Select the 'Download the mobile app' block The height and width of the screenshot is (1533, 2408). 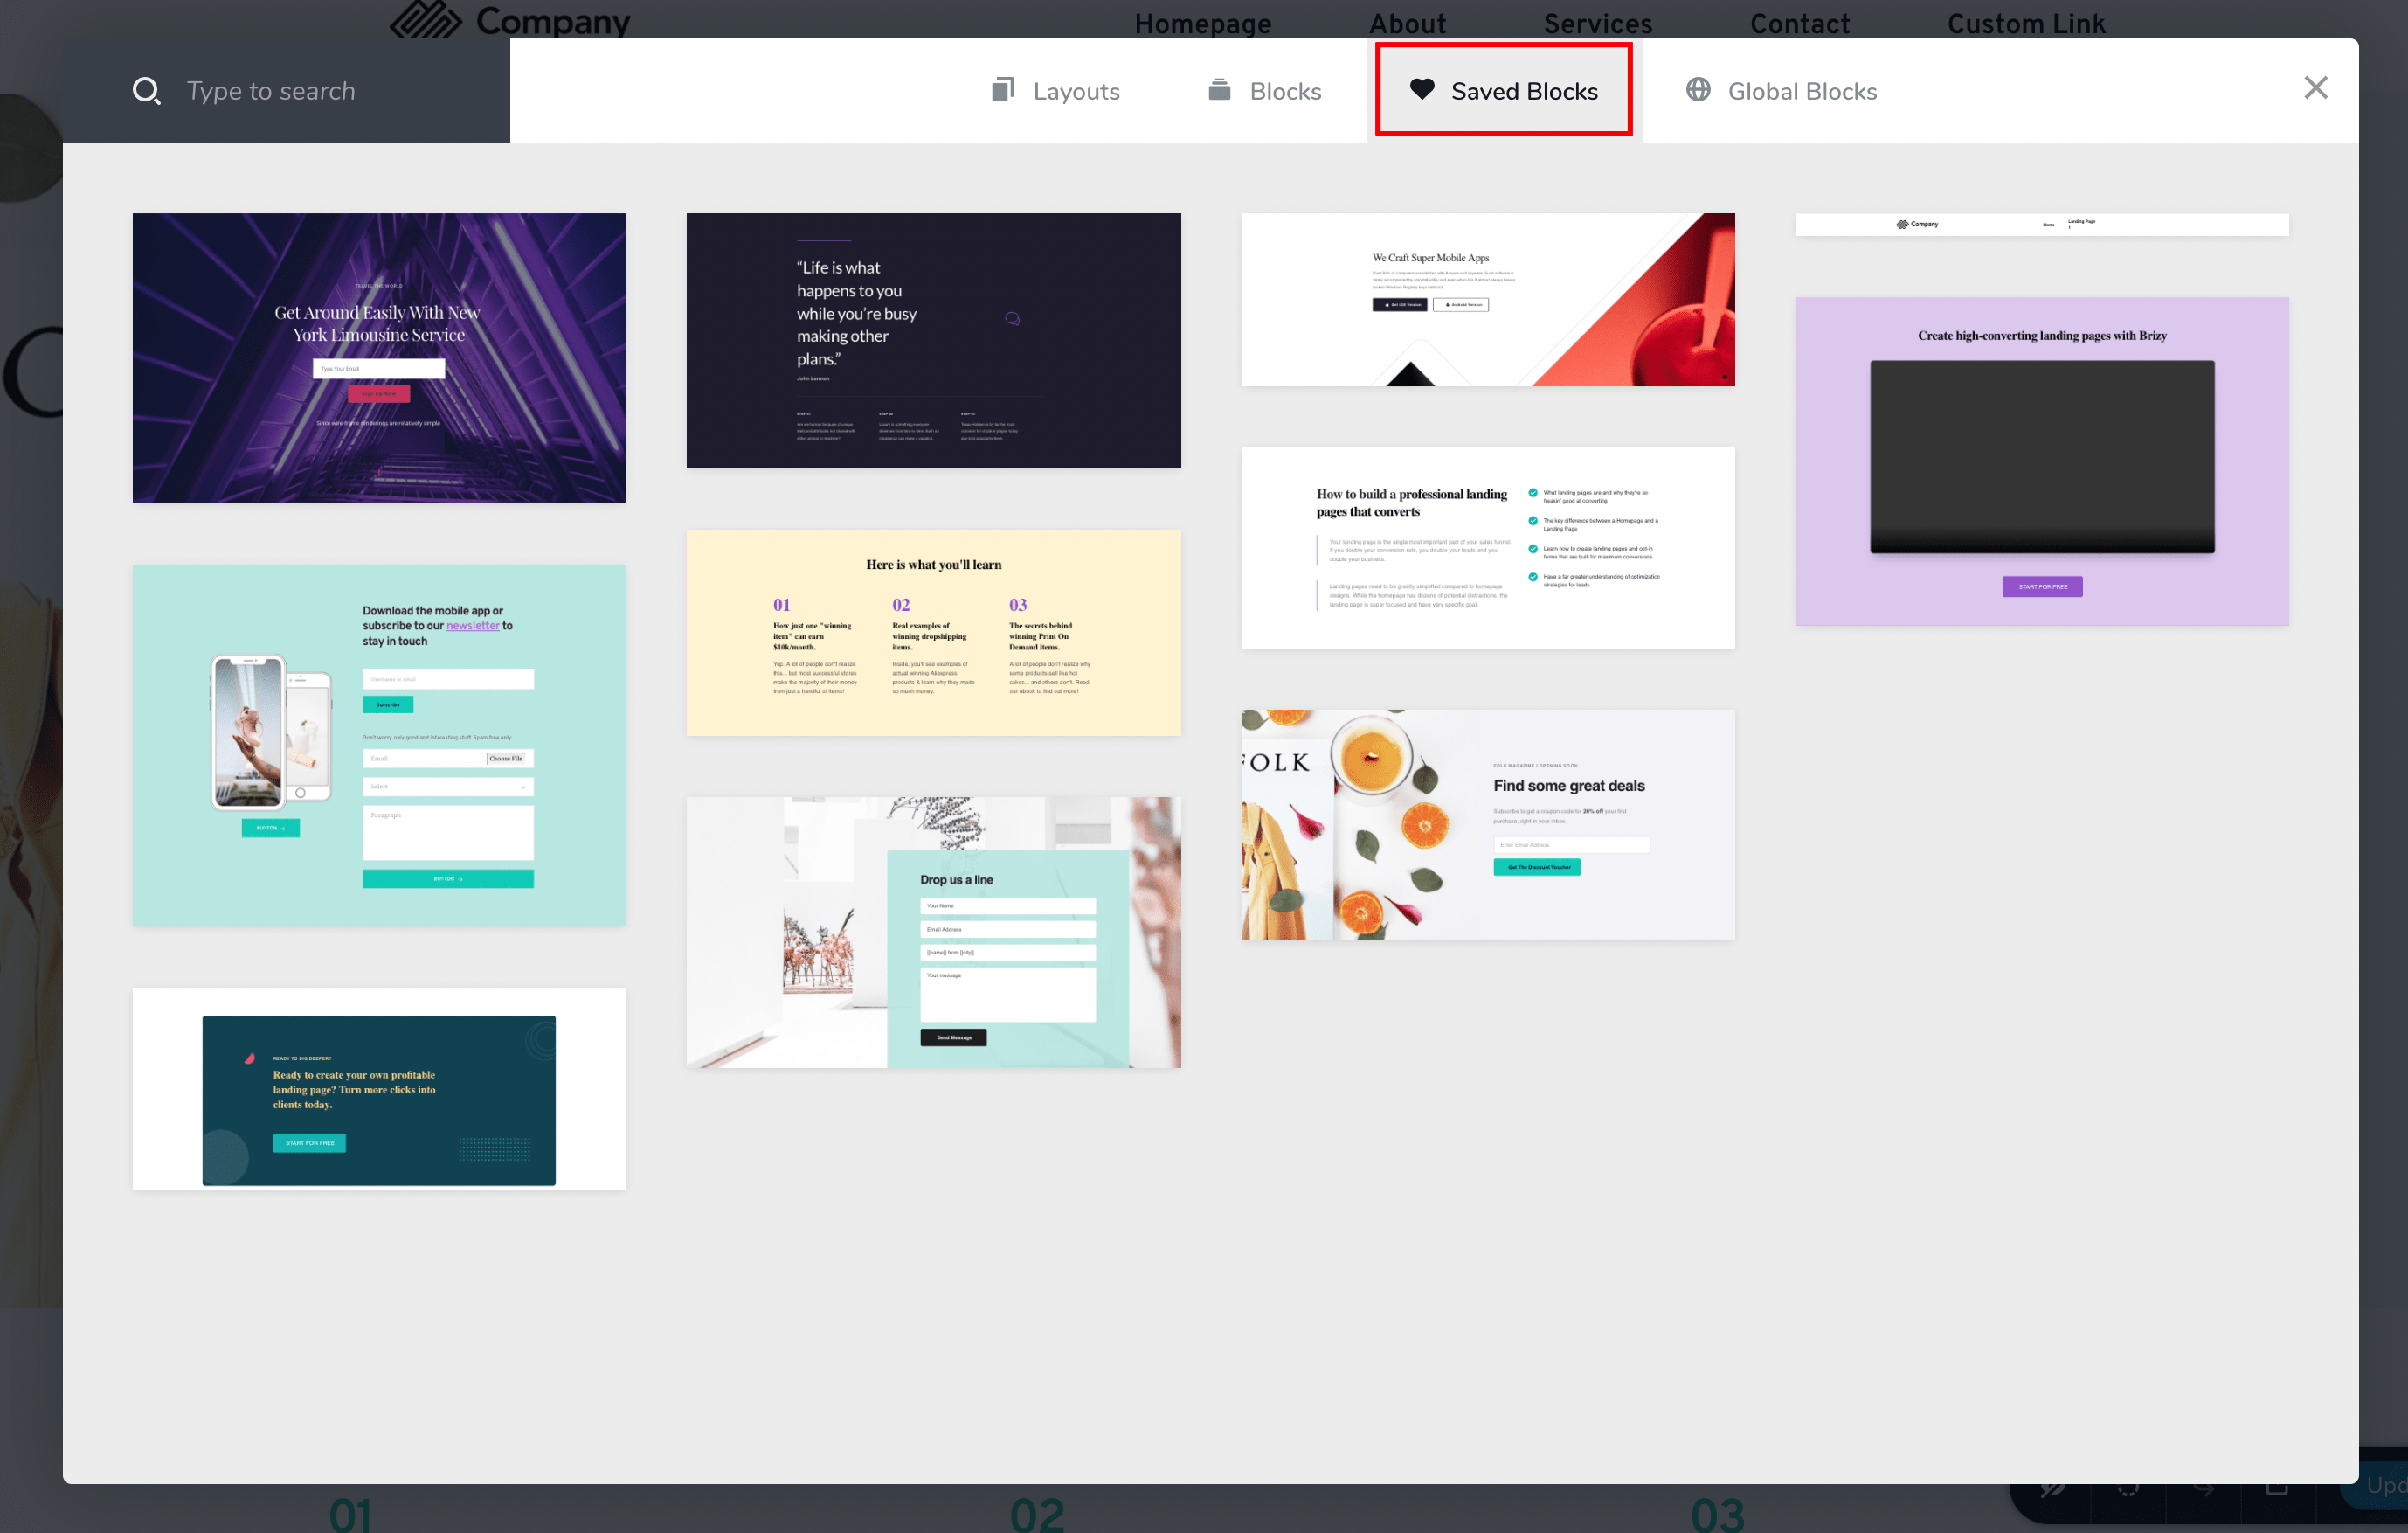point(379,746)
